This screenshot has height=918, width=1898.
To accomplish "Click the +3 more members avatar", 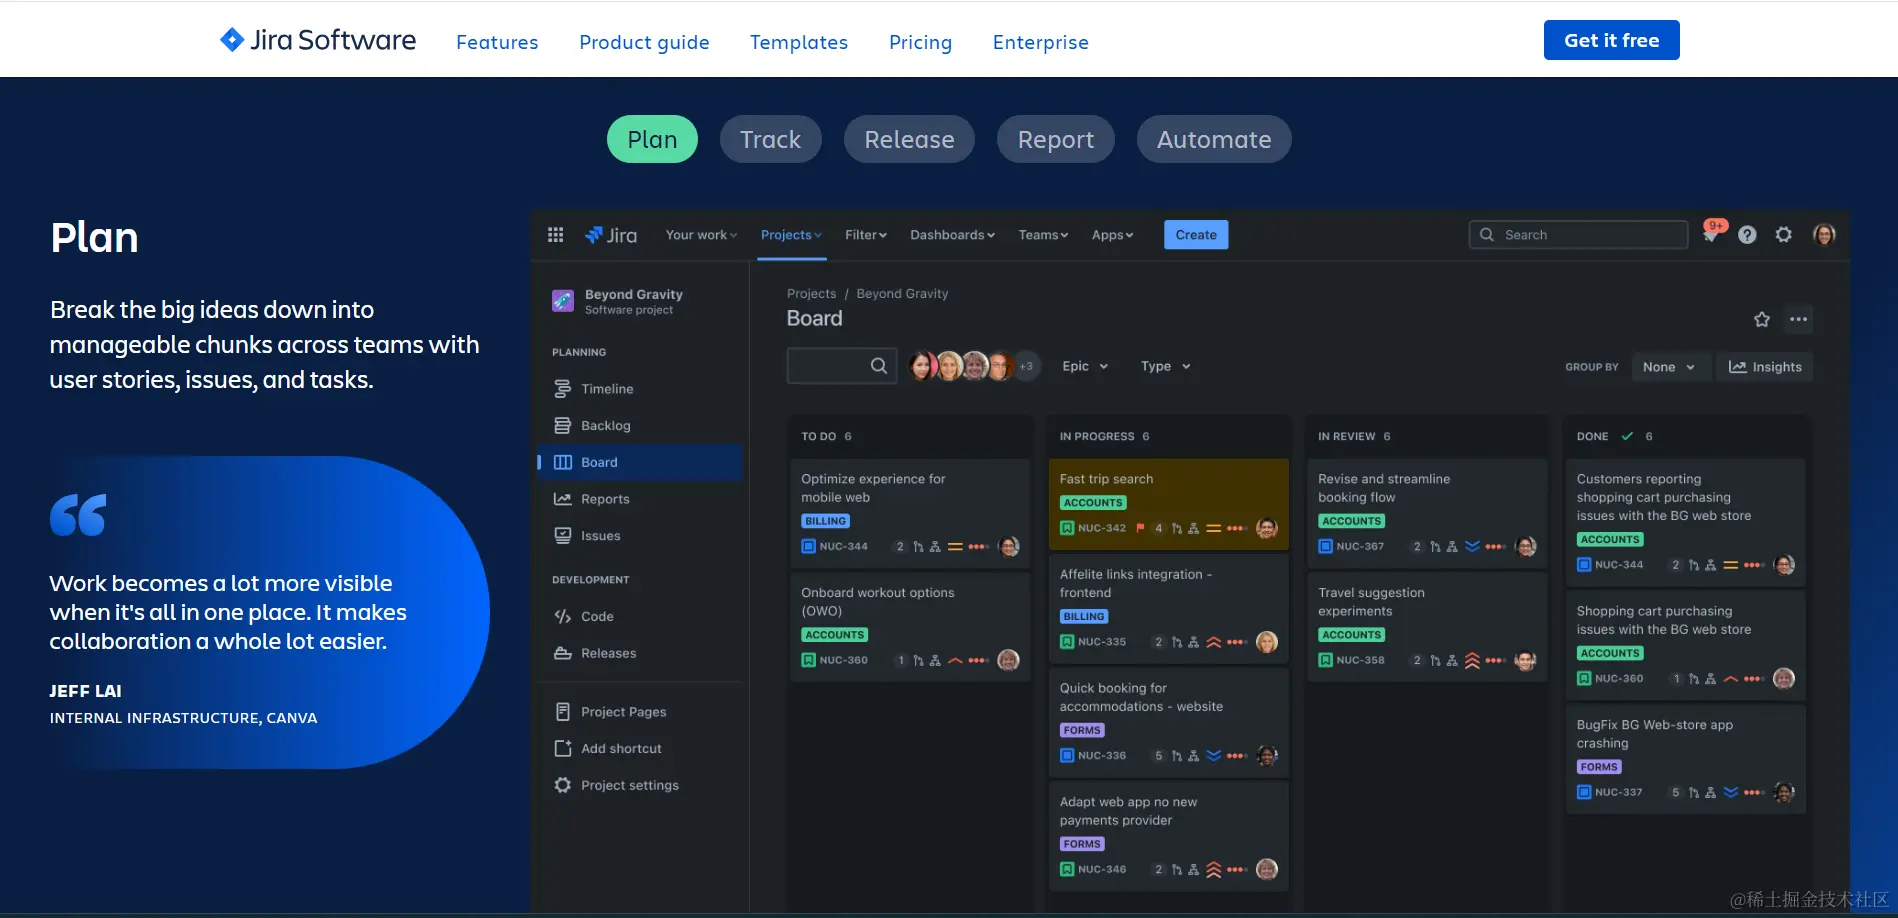I will (x=1027, y=366).
